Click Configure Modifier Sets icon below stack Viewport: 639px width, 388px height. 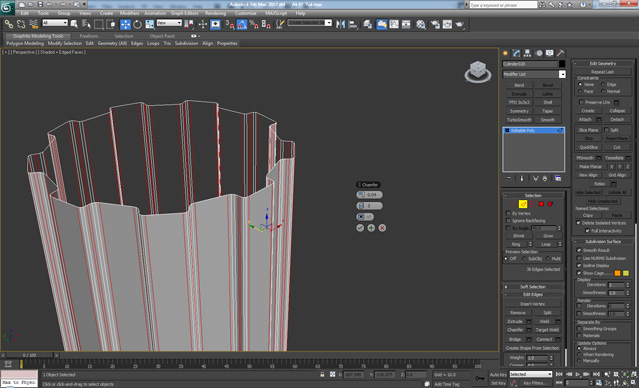pos(558,179)
